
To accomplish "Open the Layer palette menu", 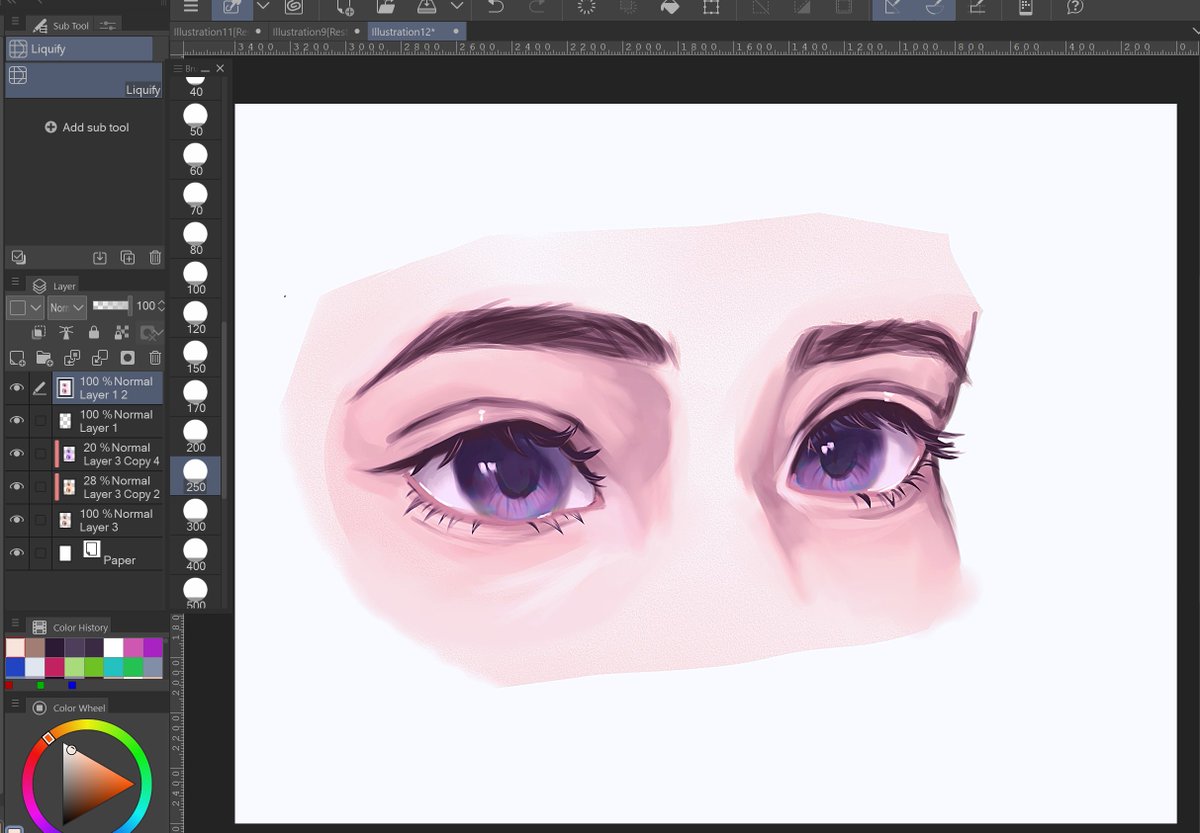I will coord(15,283).
